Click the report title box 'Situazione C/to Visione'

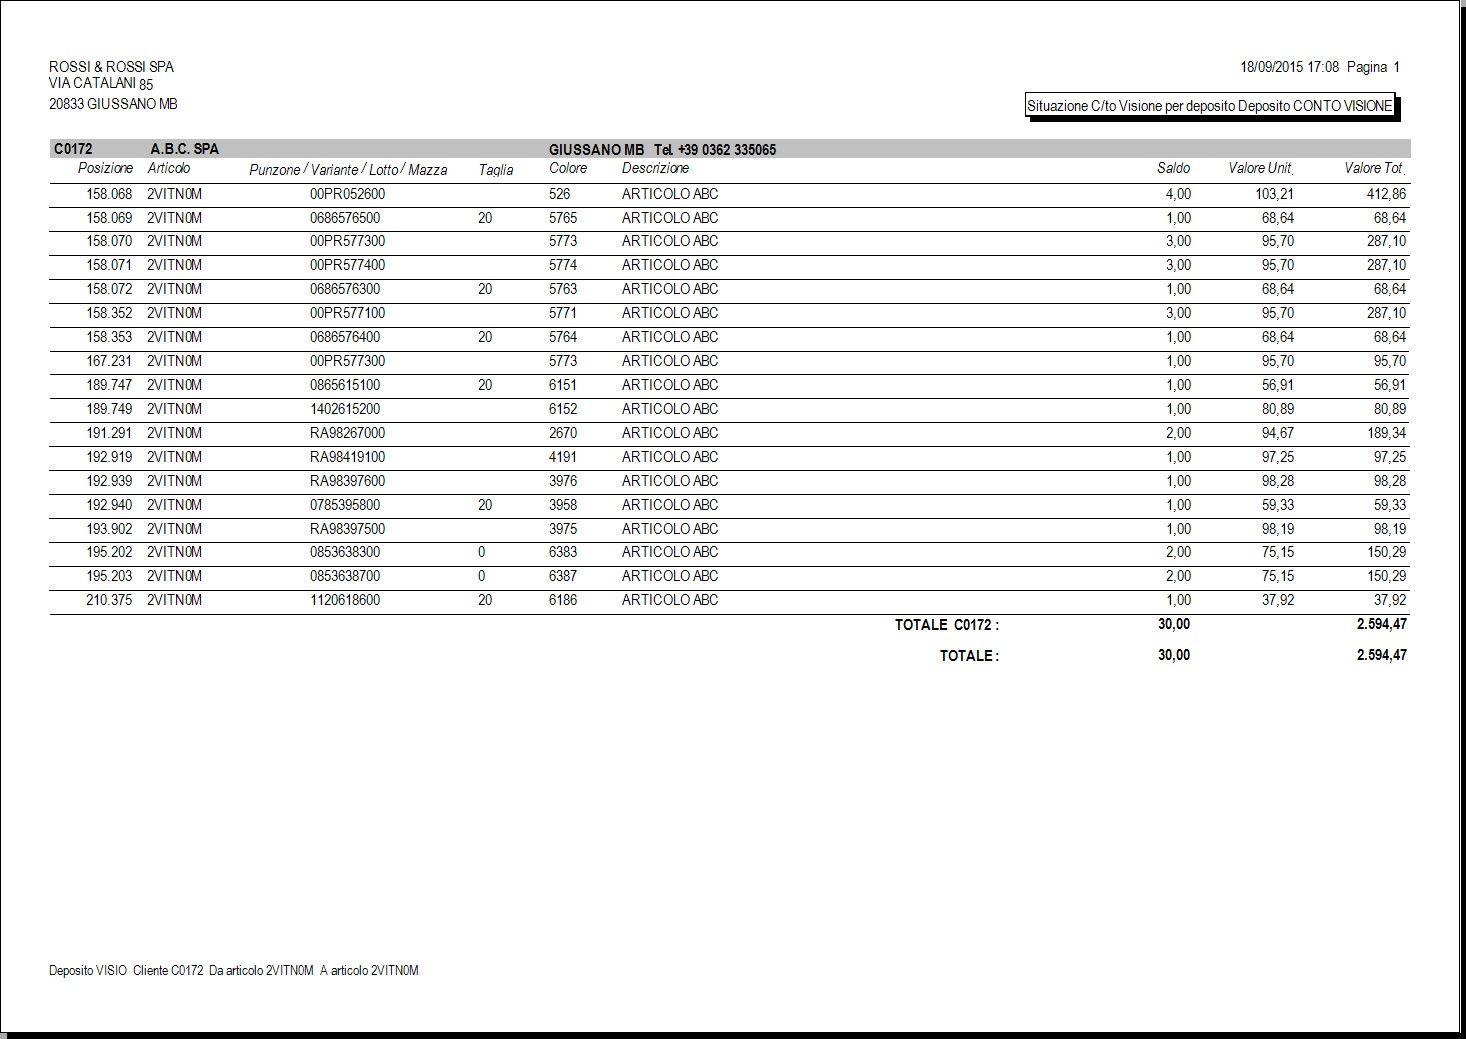(1210, 106)
